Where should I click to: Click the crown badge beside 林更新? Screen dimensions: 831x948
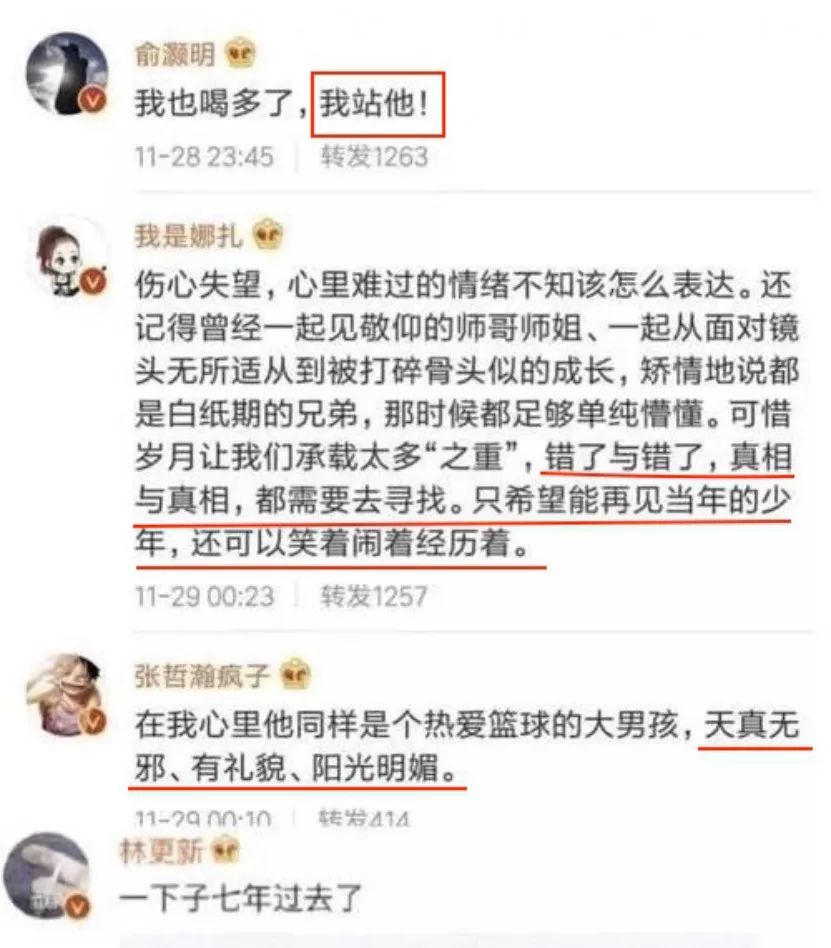click(224, 851)
